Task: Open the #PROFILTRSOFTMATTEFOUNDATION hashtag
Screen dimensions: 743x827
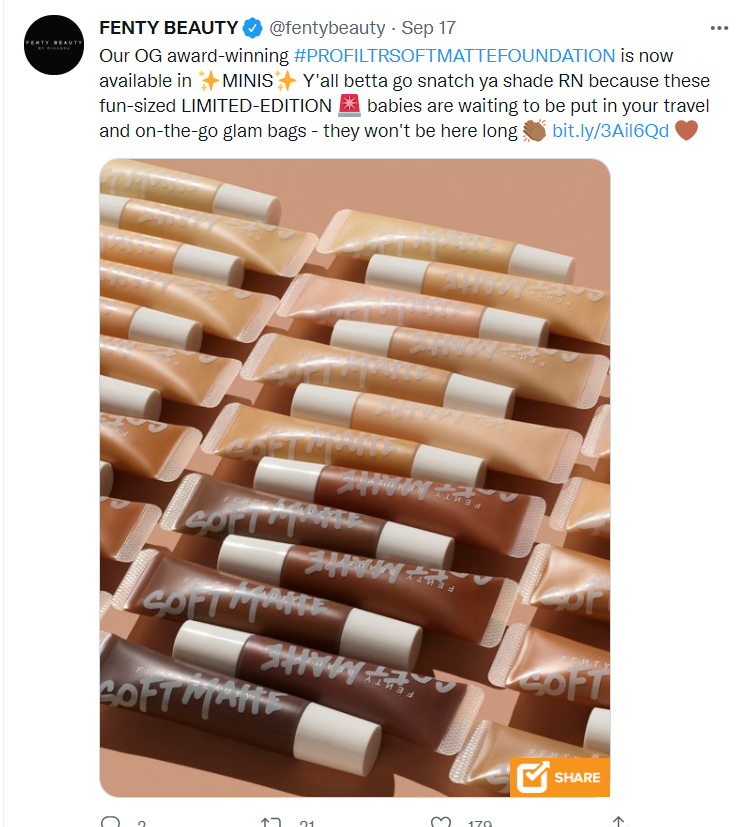Action: click(x=454, y=55)
